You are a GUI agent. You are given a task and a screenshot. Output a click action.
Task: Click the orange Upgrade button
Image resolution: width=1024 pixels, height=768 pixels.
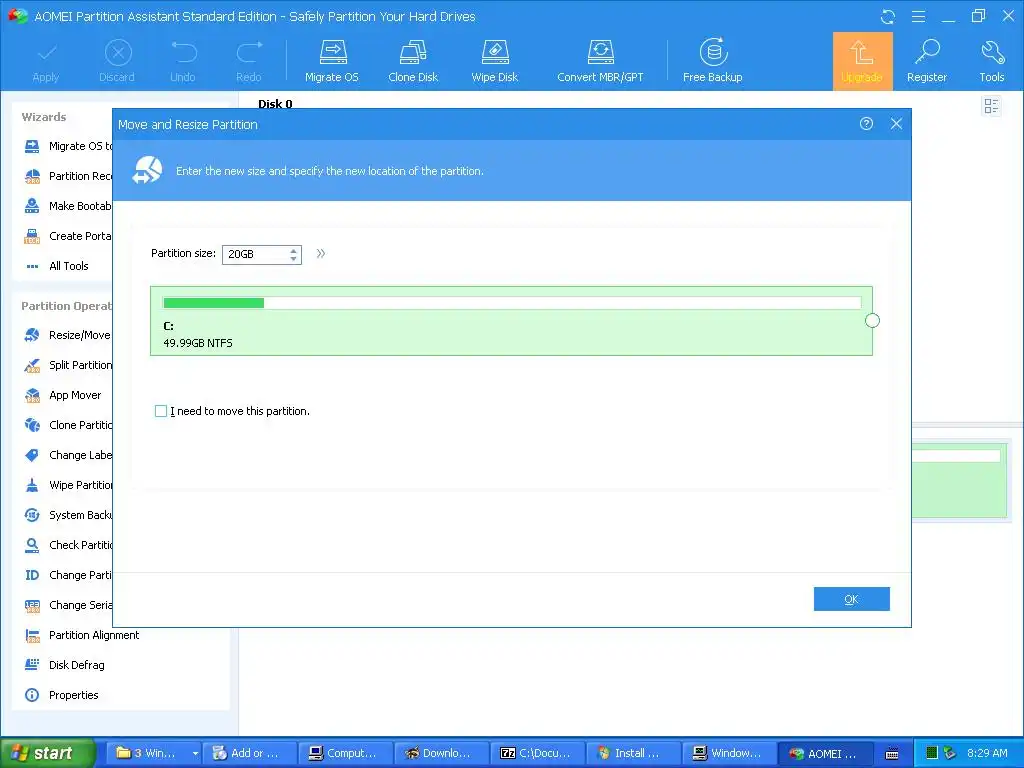point(862,61)
